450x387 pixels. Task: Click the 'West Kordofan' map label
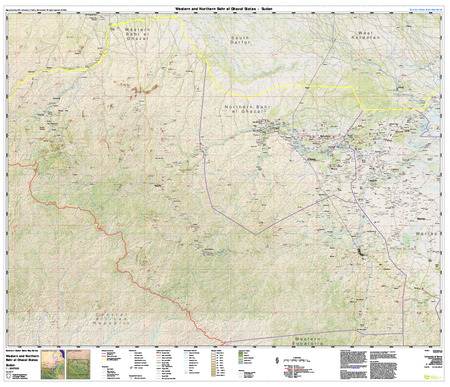[x=366, y=35]
